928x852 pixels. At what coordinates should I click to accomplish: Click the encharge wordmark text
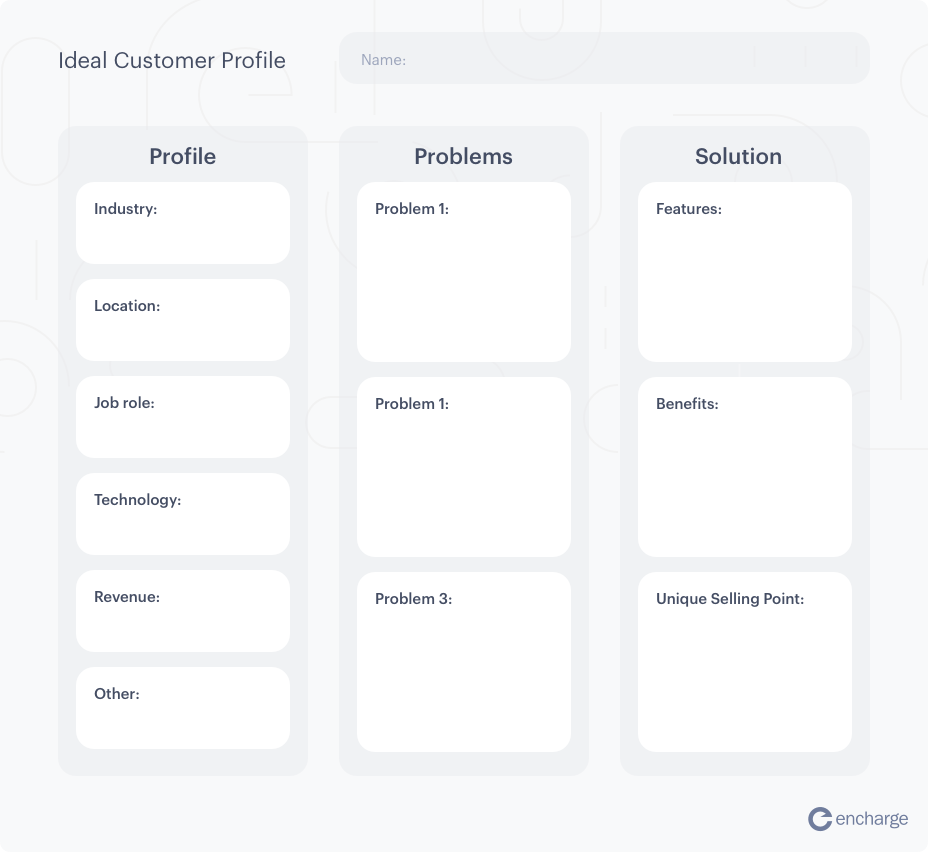pos(871,819)
